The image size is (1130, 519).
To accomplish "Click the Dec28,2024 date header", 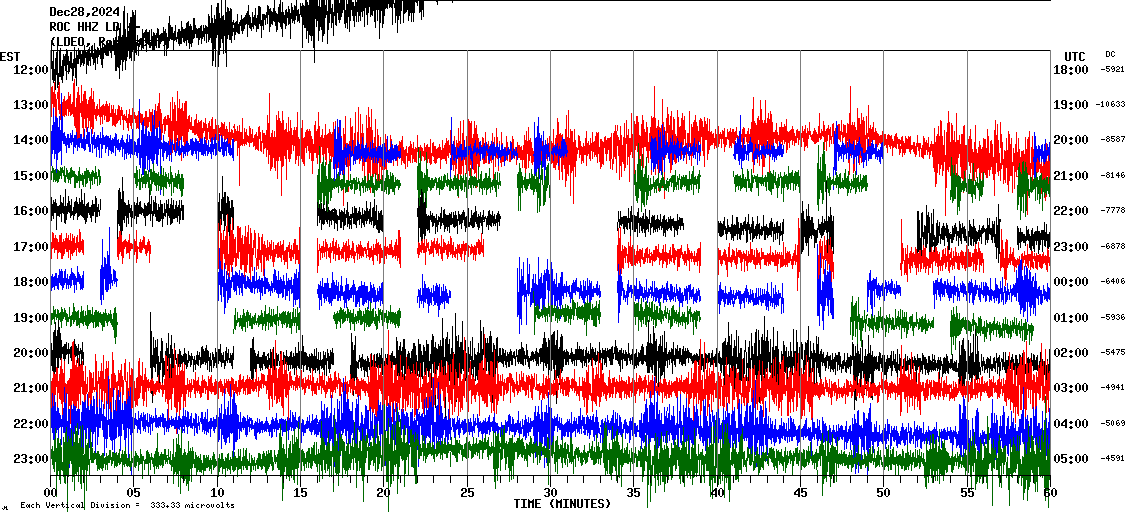I will (x=84, y=12).
